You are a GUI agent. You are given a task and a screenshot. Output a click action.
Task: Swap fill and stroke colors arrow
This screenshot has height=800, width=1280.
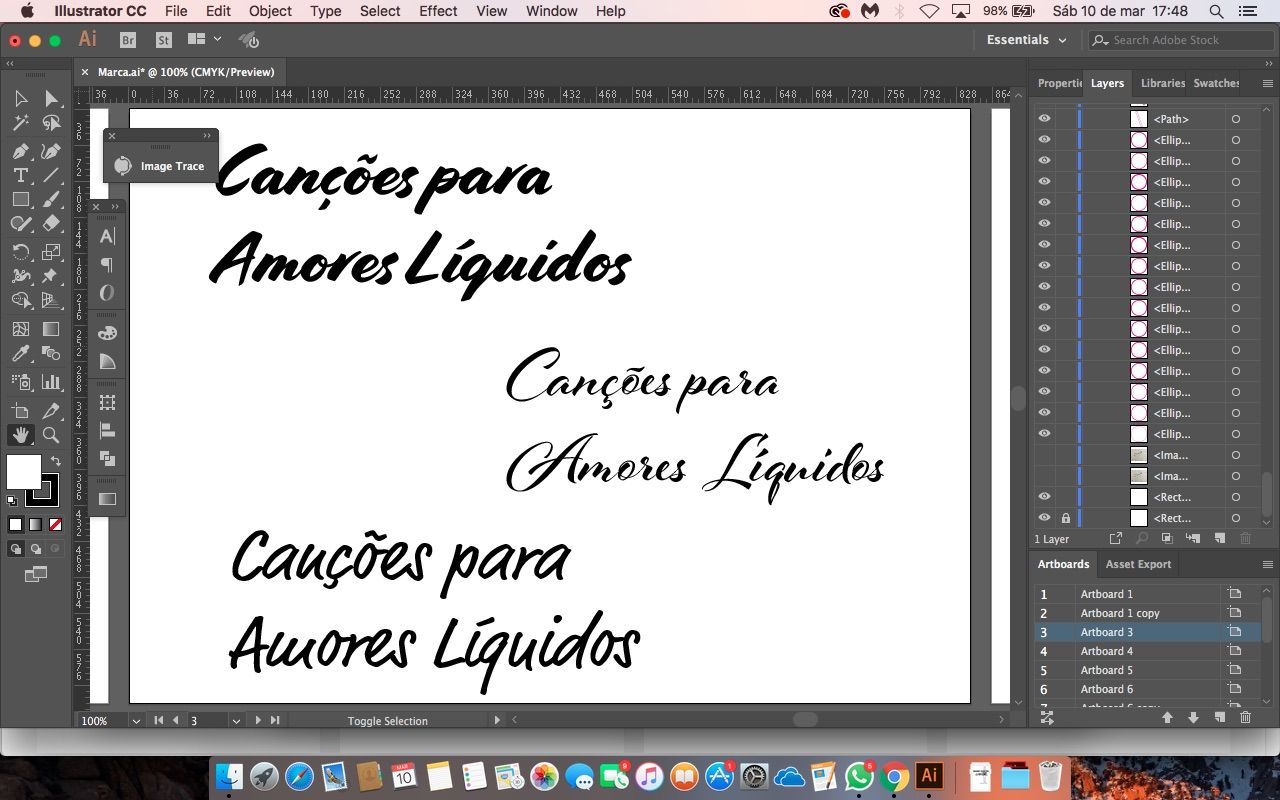56,461
